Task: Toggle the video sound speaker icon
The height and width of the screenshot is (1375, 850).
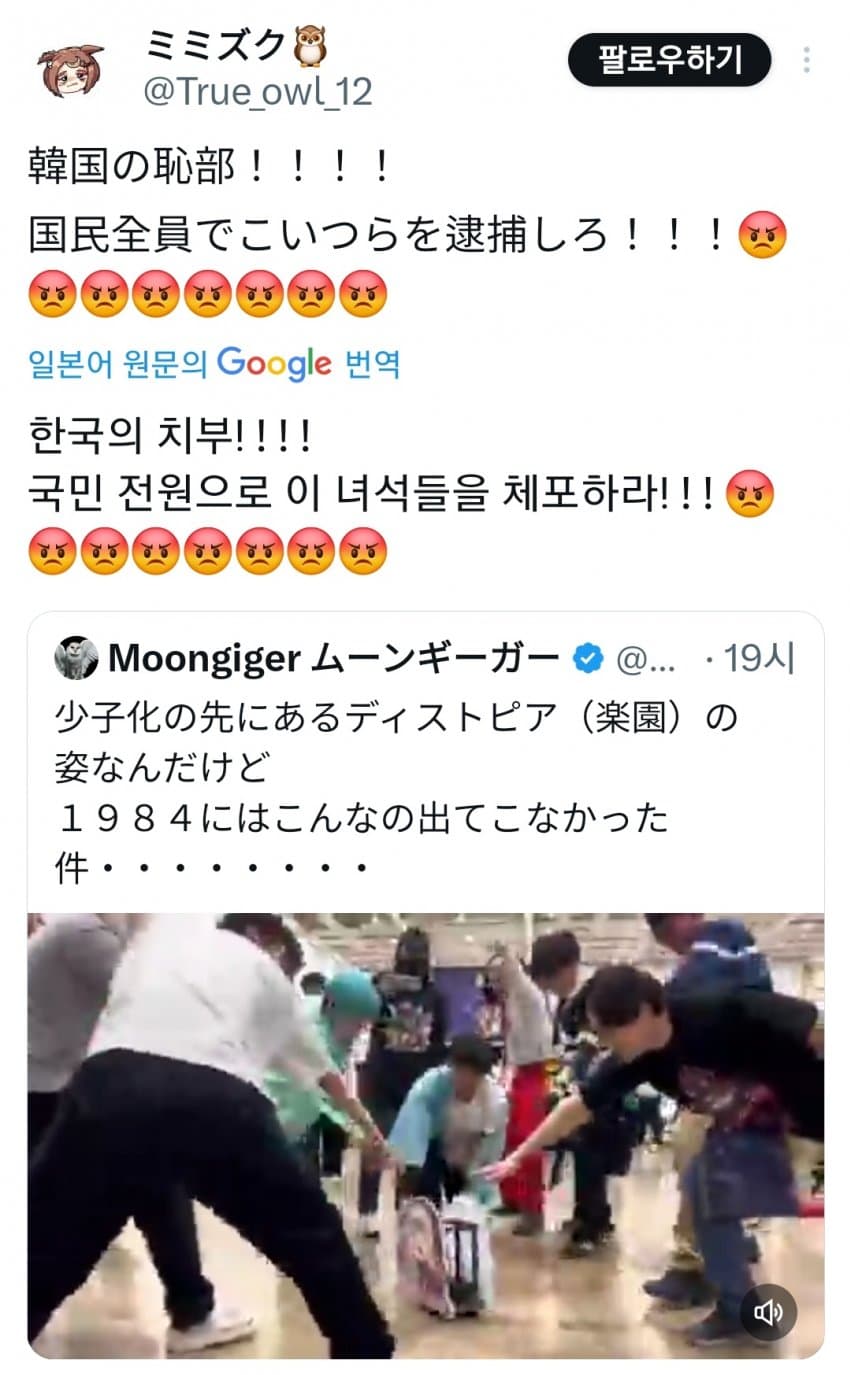Action: pyautogui.click(x=769, y=1312)
